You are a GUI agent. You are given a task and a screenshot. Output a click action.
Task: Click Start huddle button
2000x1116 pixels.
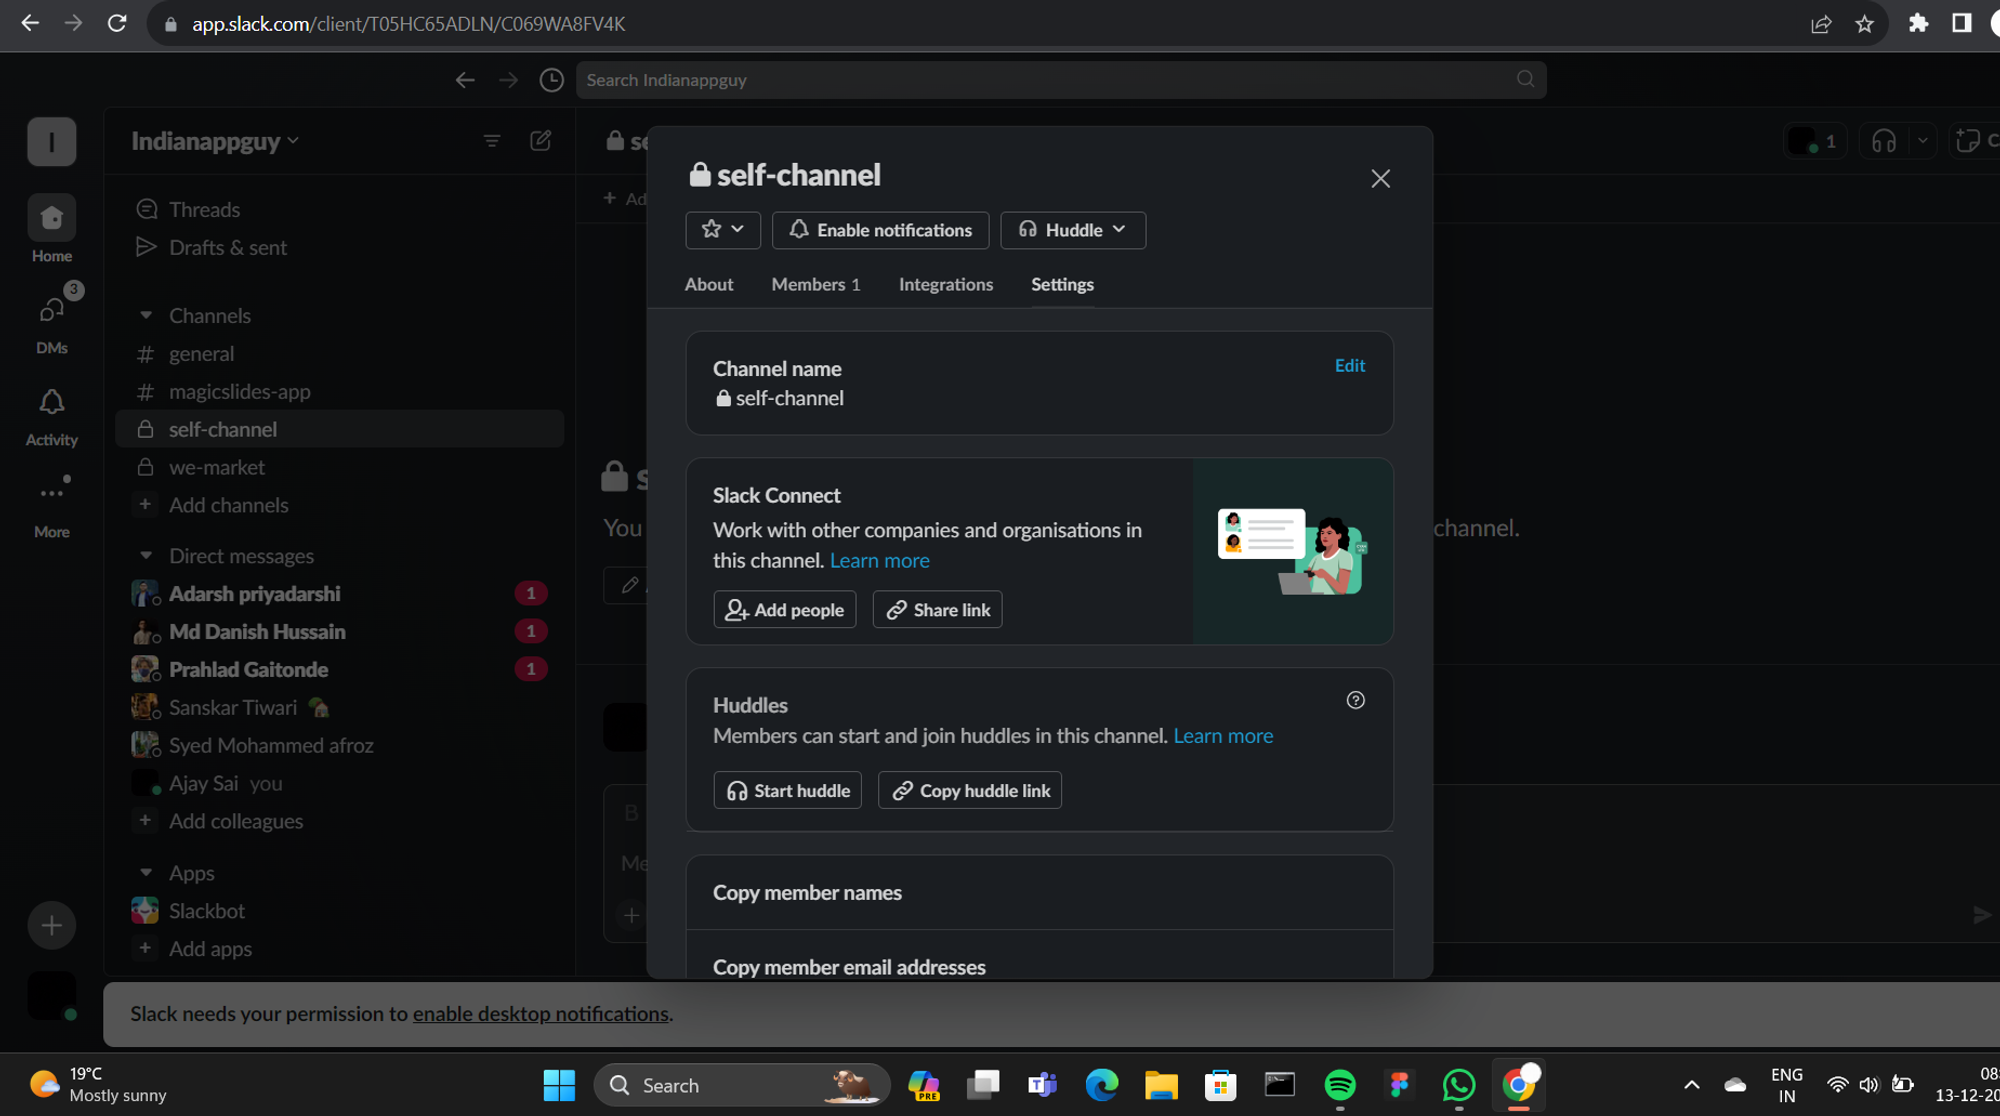(x=787, y=790)
